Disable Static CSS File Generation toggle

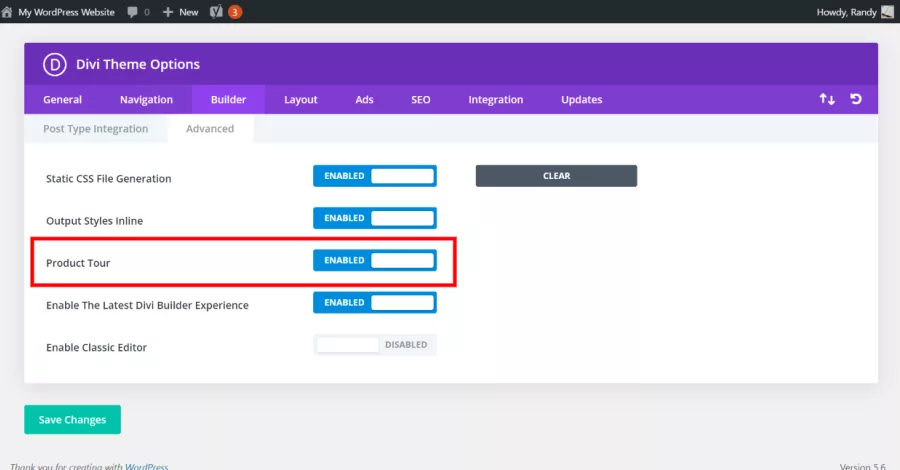pyautogui.click(x=375, y=176)
